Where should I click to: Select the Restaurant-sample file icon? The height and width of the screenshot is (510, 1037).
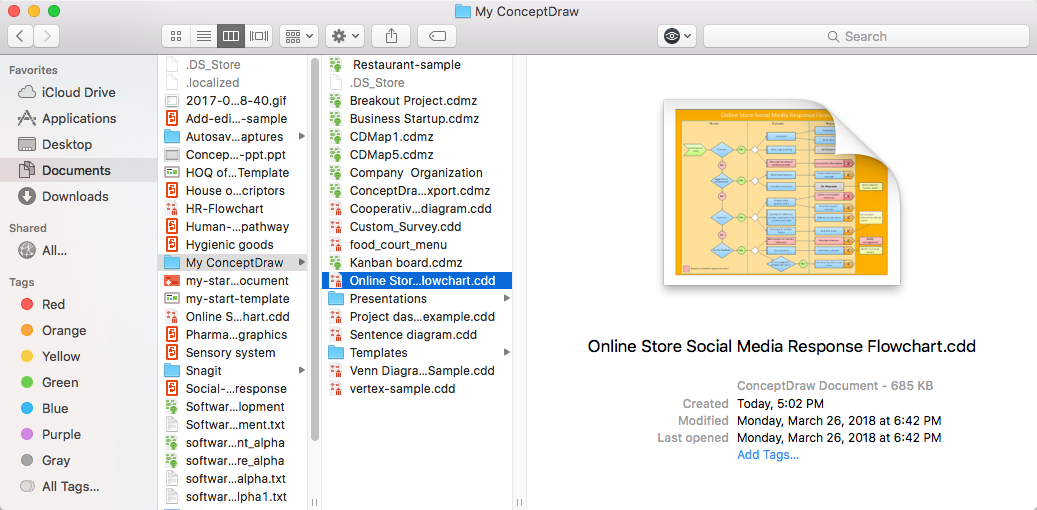point(337,65)
